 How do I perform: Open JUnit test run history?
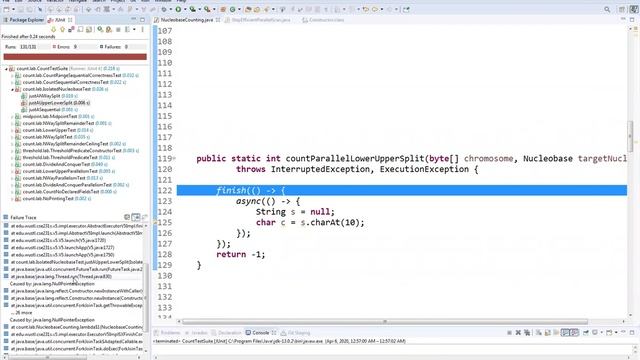point(127,29)
